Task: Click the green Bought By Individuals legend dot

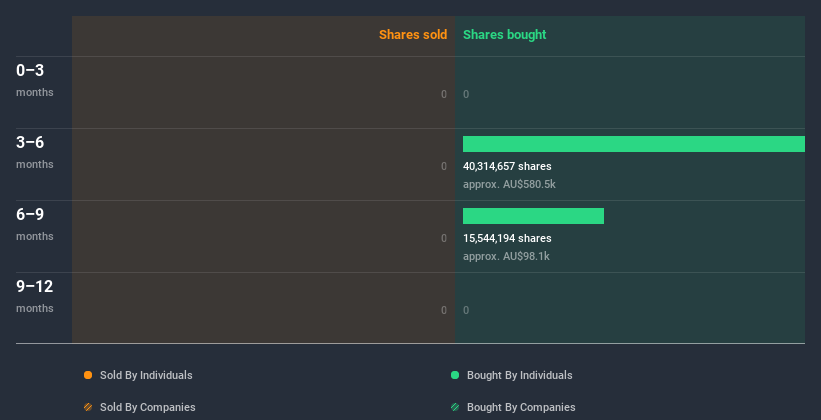Action: tap(455, 375)
